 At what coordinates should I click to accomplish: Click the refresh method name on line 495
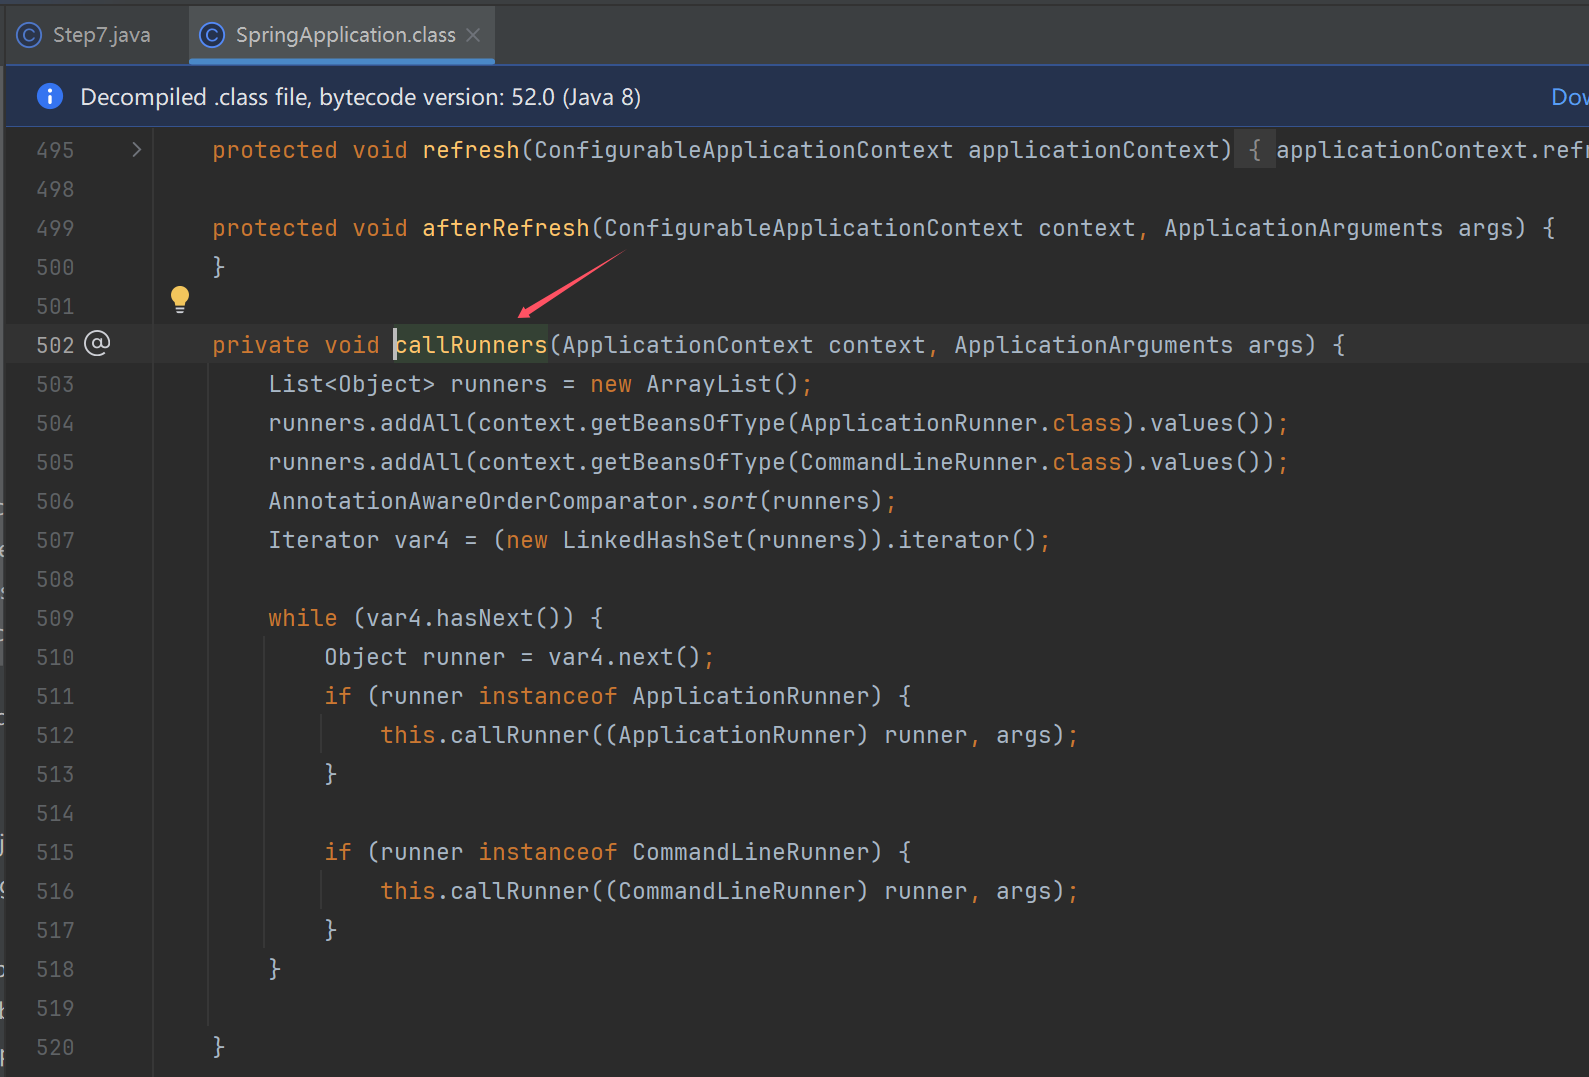tap(471, 150)
